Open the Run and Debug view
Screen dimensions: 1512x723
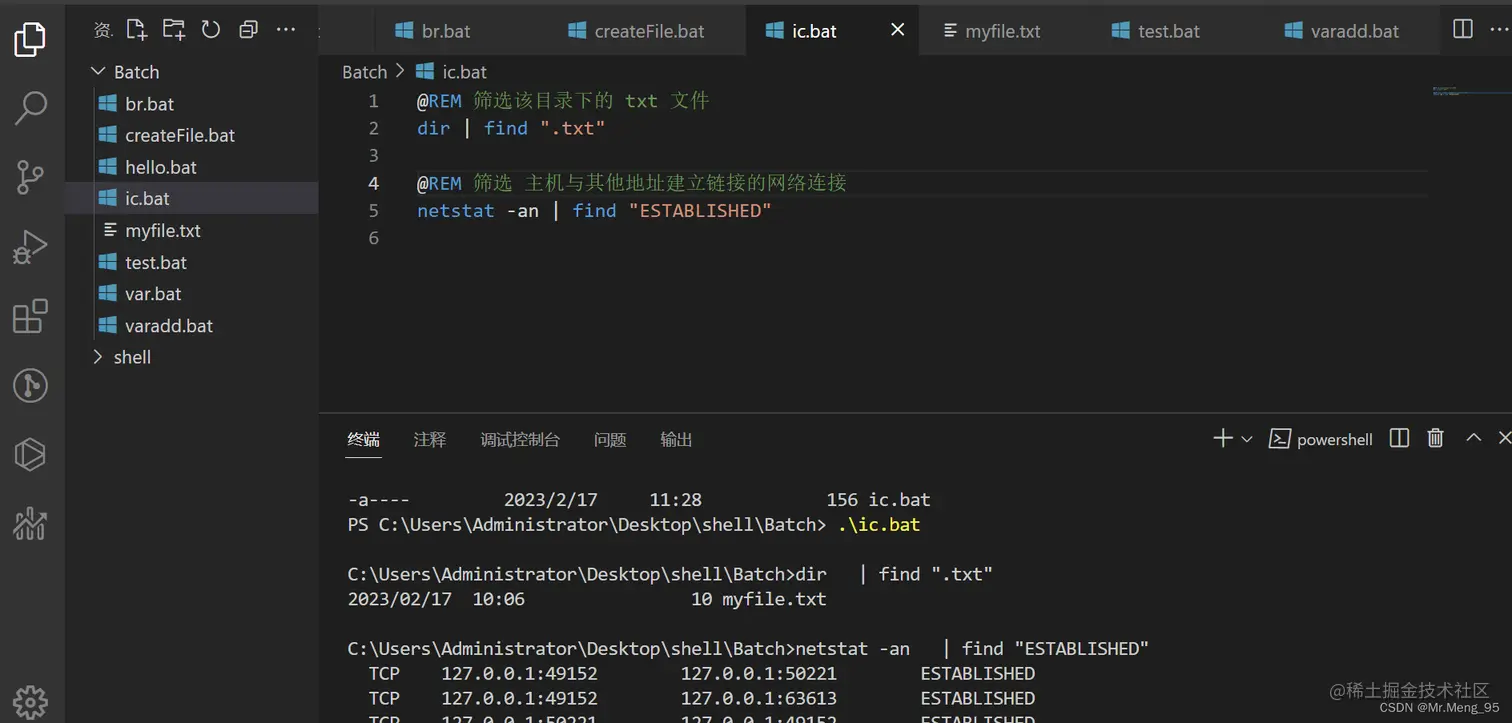click(x=30, y=247)
